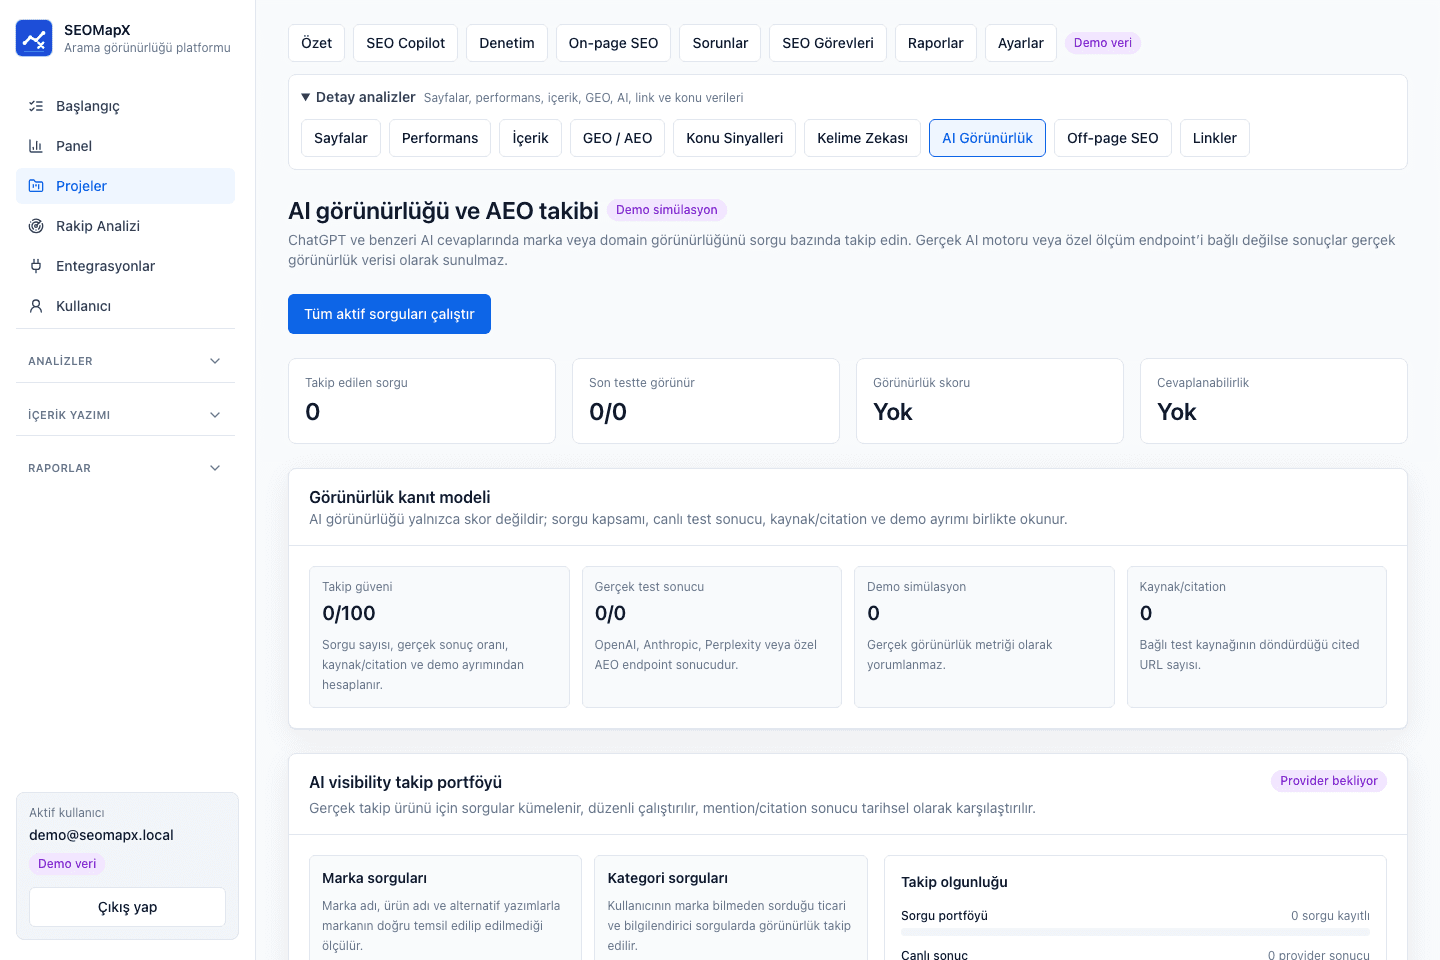Switch to the SEO Copilot tab
Screen dimensions: 1440x960
pyautogui.click(x=406, y=43)
